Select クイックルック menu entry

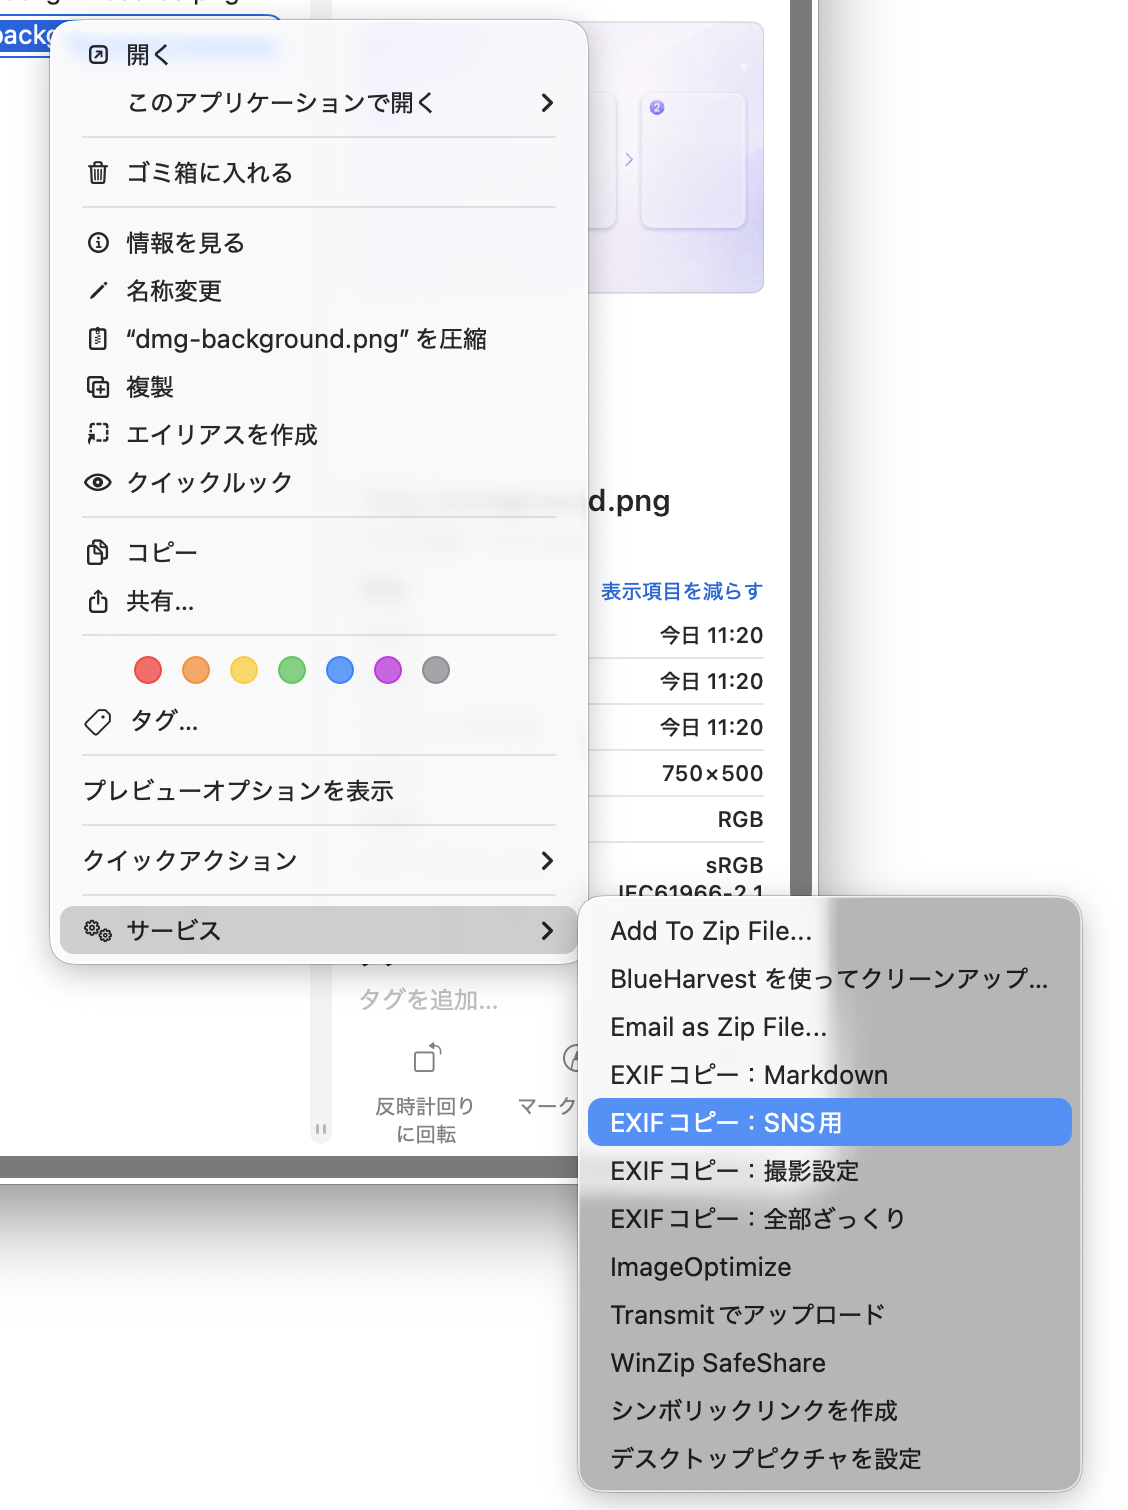click(318, 483)
